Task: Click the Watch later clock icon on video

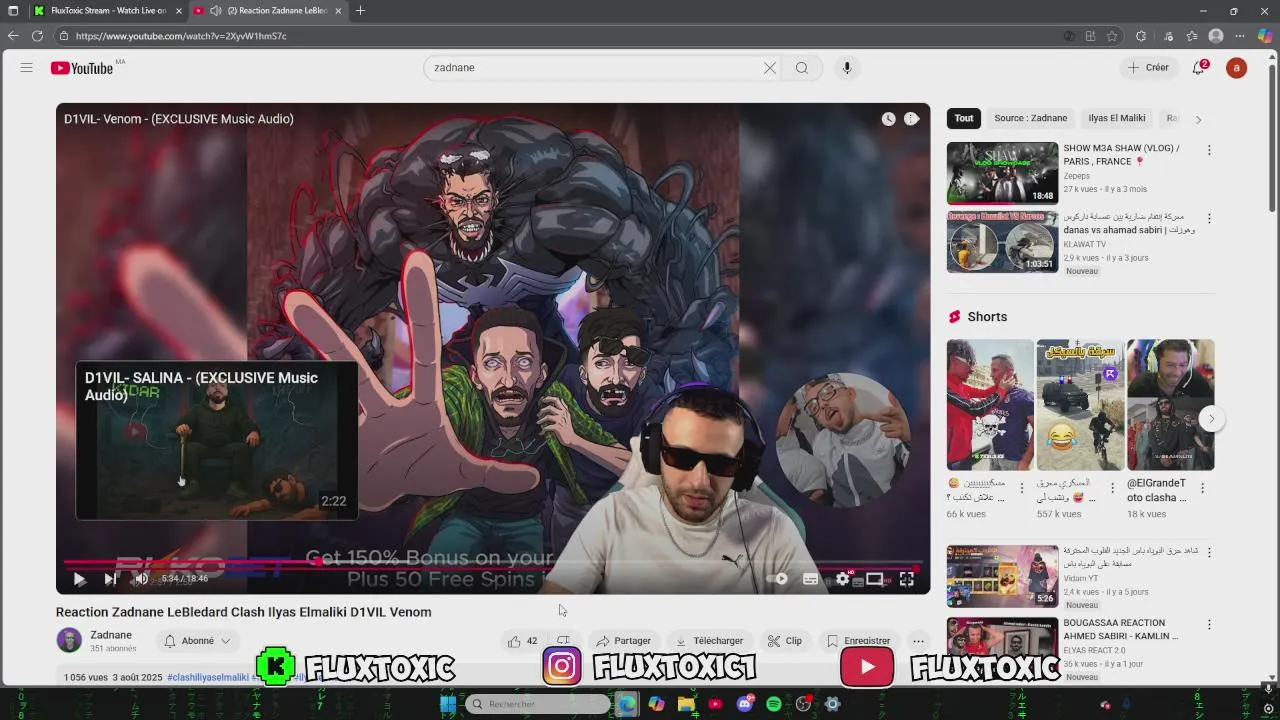Action: pos(888,119)
